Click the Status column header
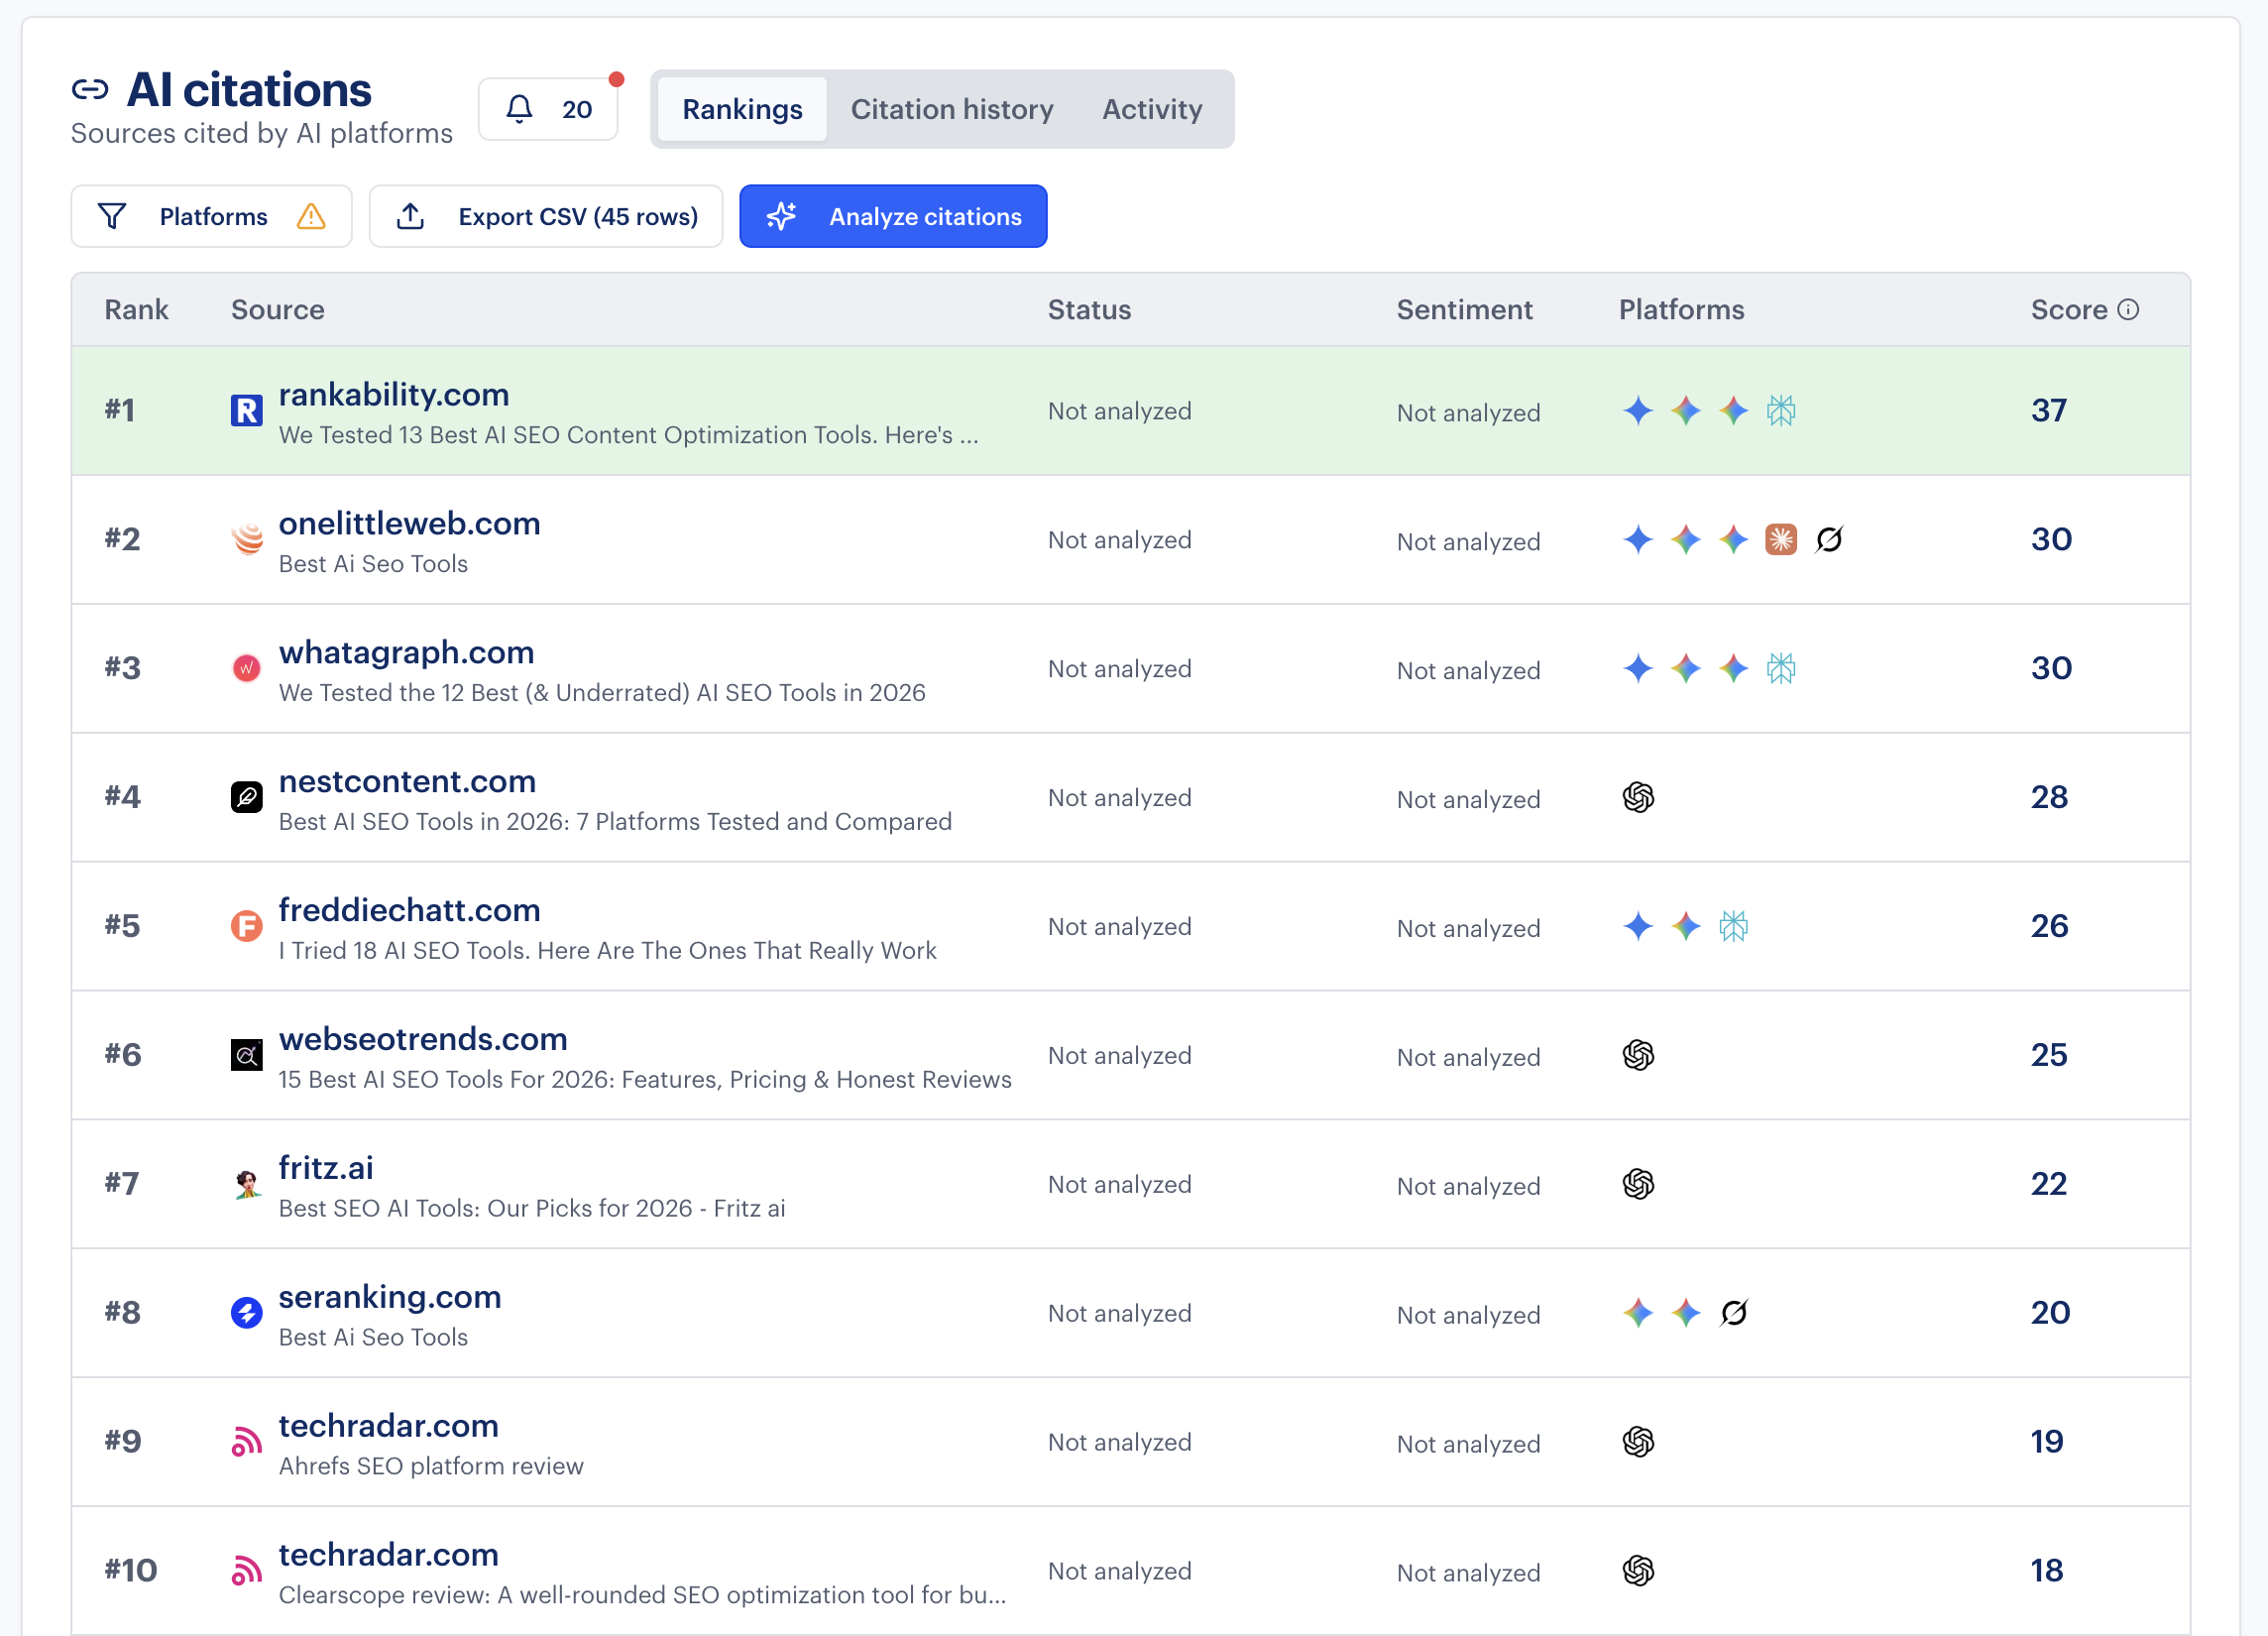This screenshot has width=2268, height=1636. 1089,310
